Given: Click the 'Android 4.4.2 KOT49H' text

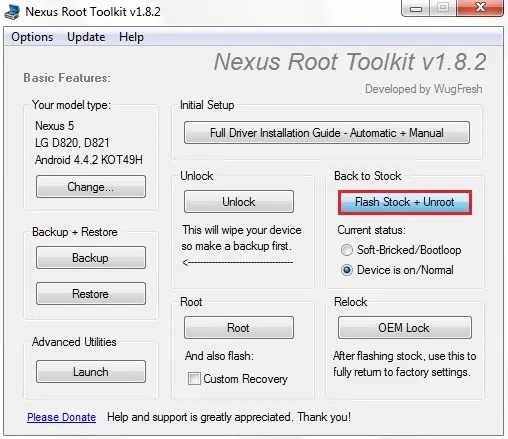Looking at the screenshot, I should 89,160.
